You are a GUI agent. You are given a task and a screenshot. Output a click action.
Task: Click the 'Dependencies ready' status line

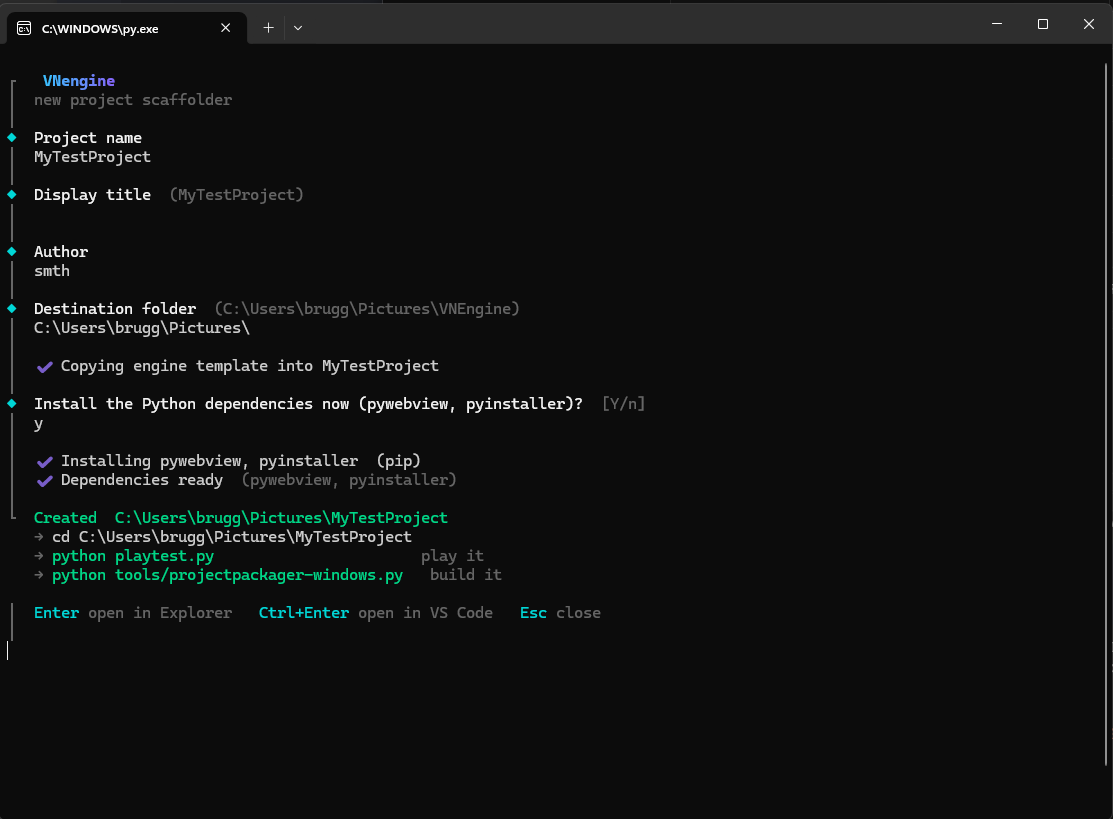tap(142, 480)
